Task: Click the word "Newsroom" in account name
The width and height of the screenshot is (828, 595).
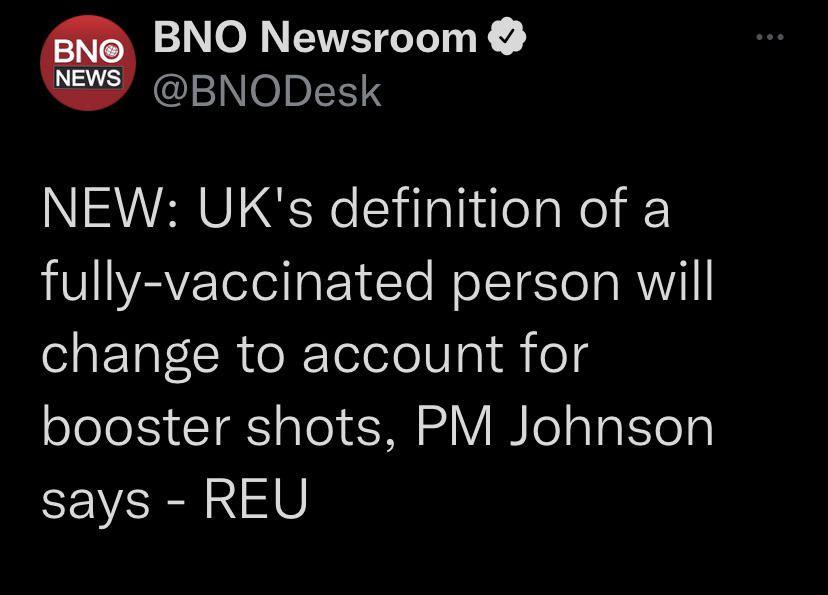Action: point(369,37)
